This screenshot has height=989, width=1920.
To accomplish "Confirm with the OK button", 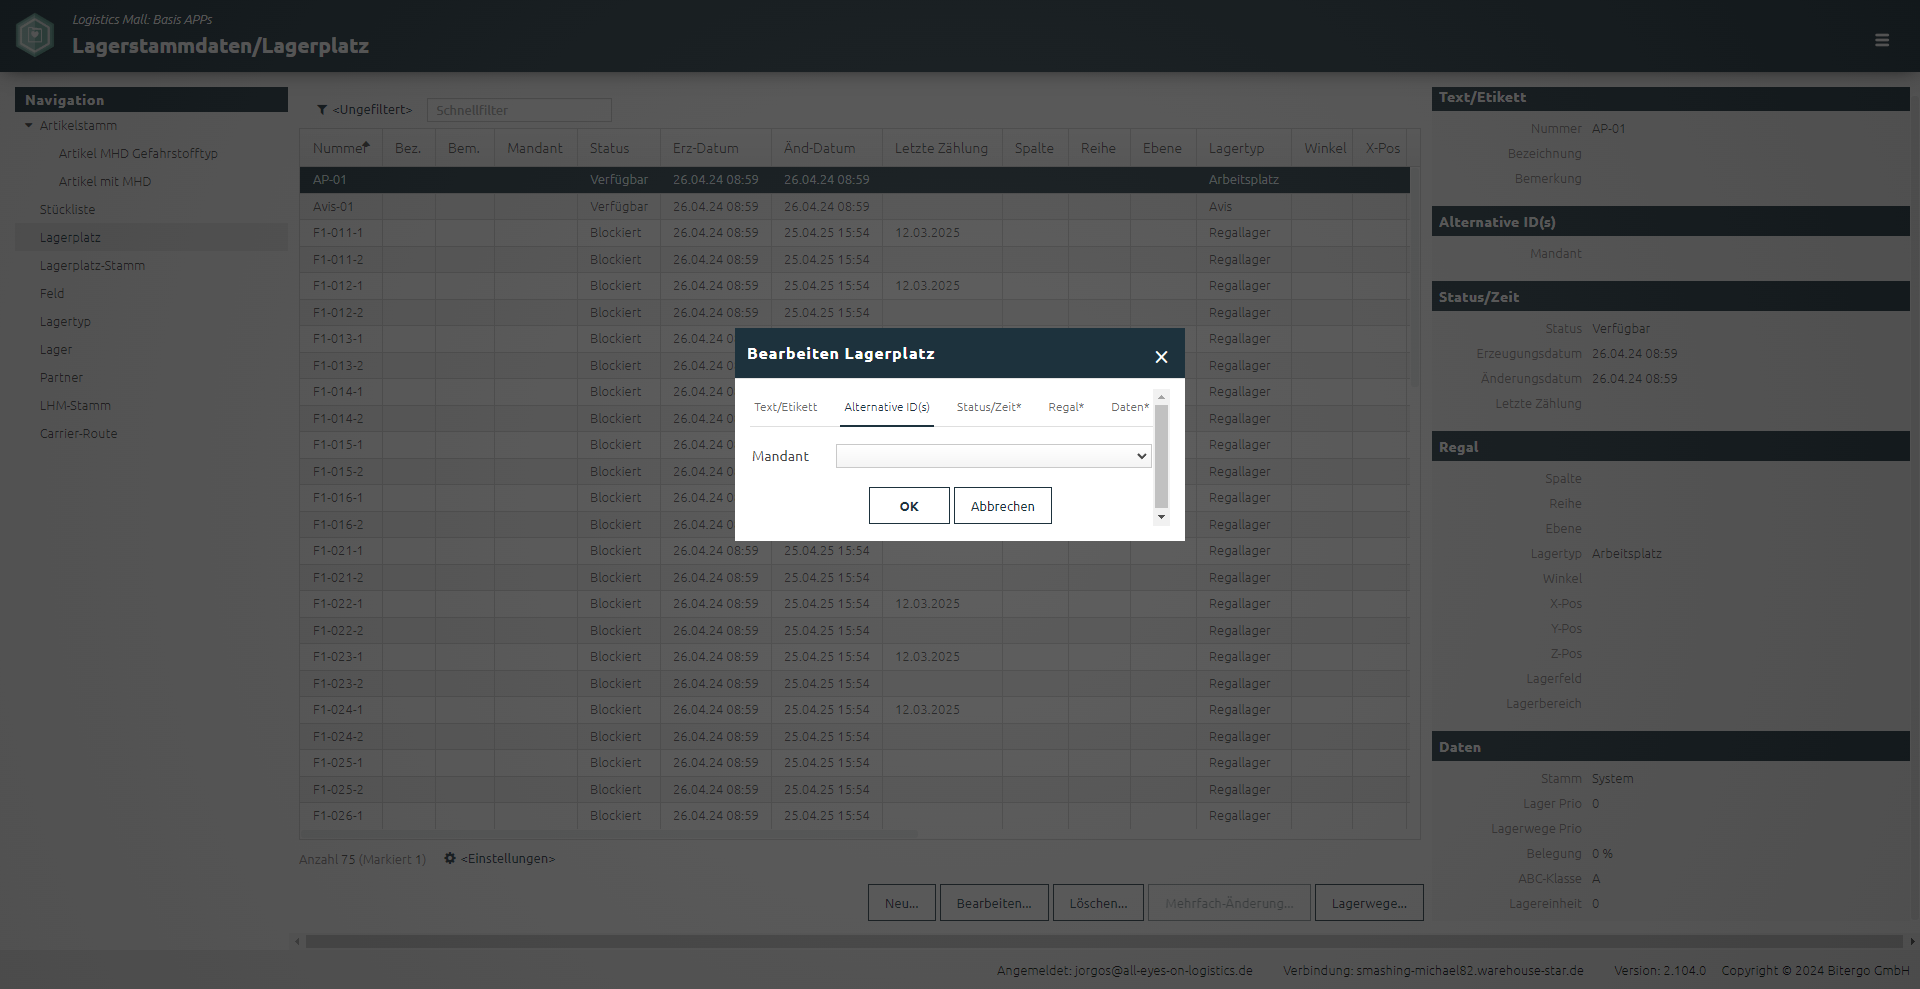I will tap(909, 506).
